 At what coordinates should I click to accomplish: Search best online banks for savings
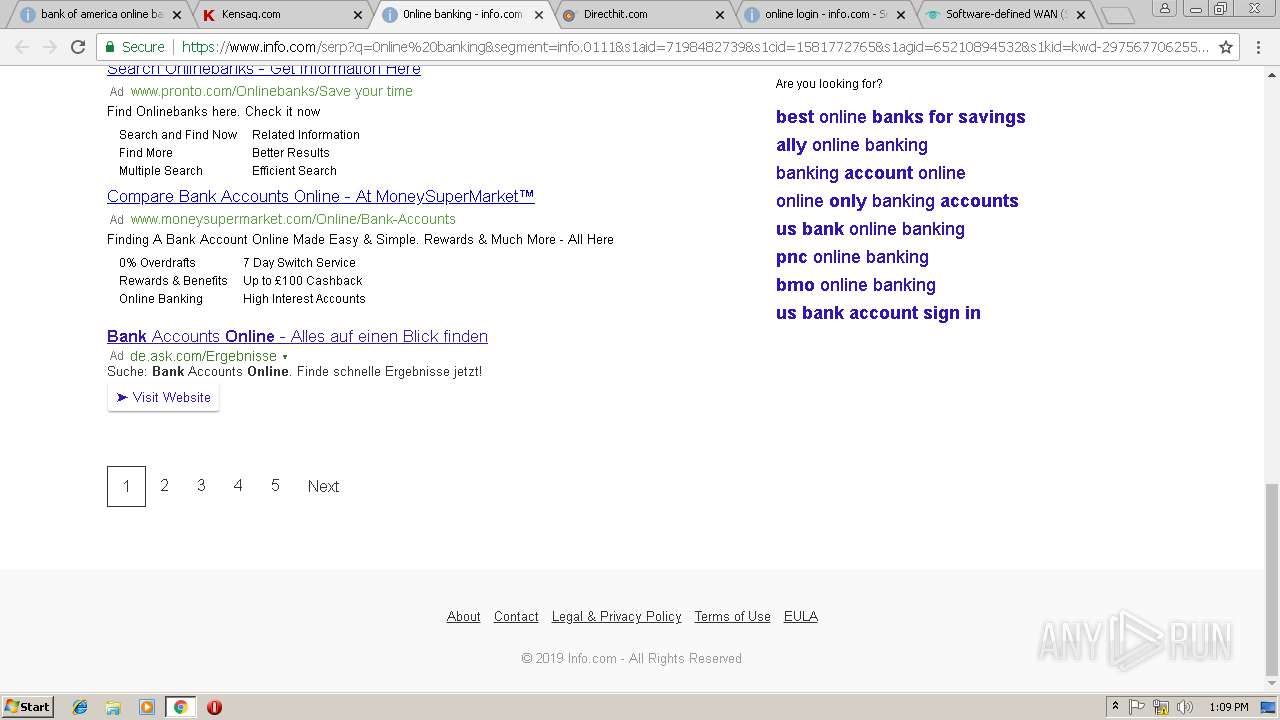901,117
